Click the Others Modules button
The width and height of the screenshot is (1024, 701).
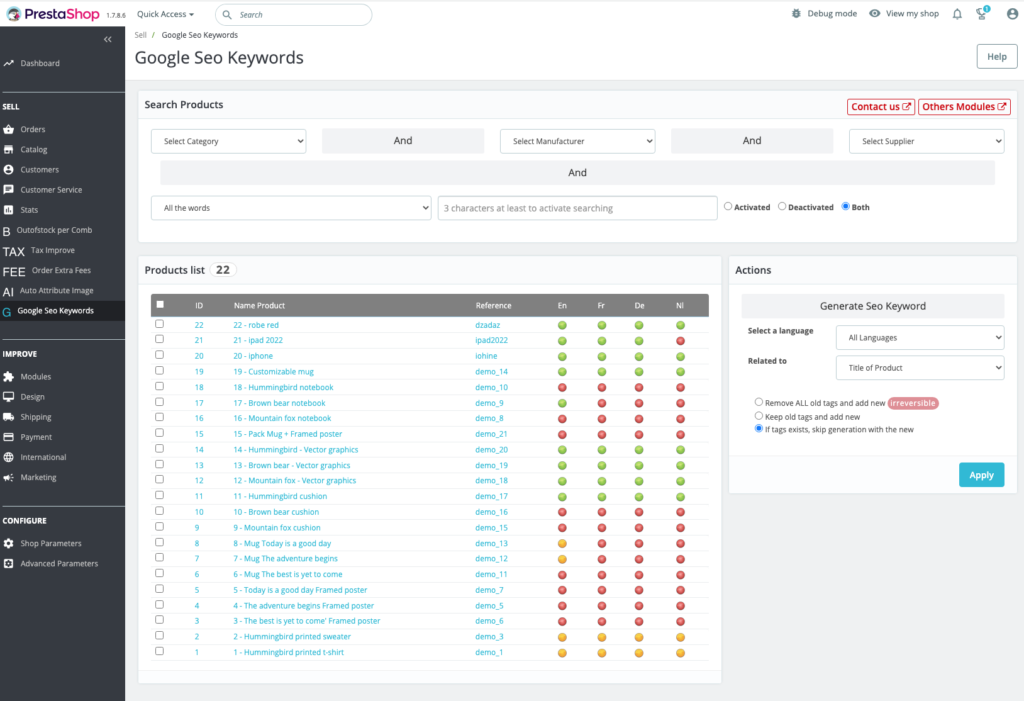point(964,106)
